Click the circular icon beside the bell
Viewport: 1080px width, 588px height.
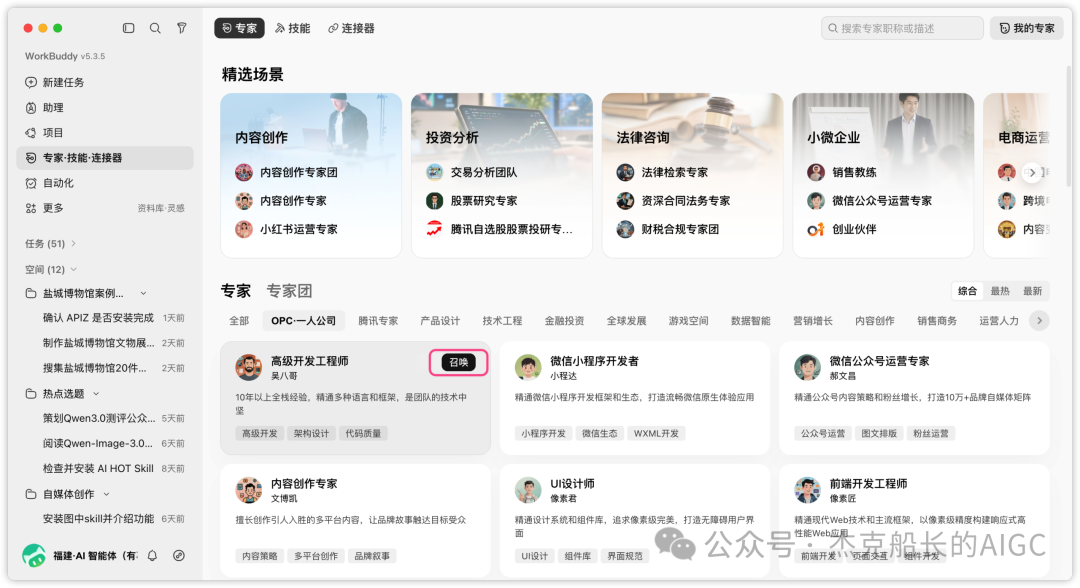click(x=179, y=556)
